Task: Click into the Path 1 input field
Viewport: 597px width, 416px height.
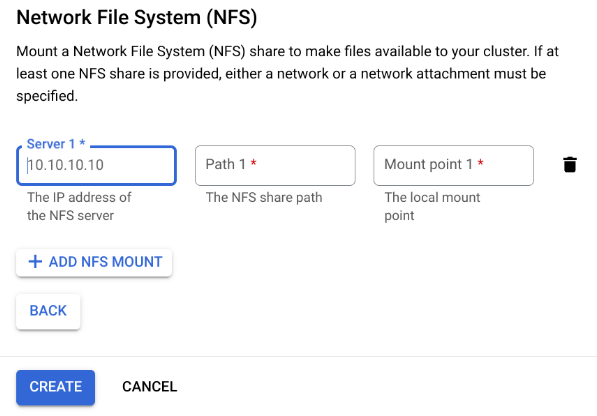Action: coord(275,166)
